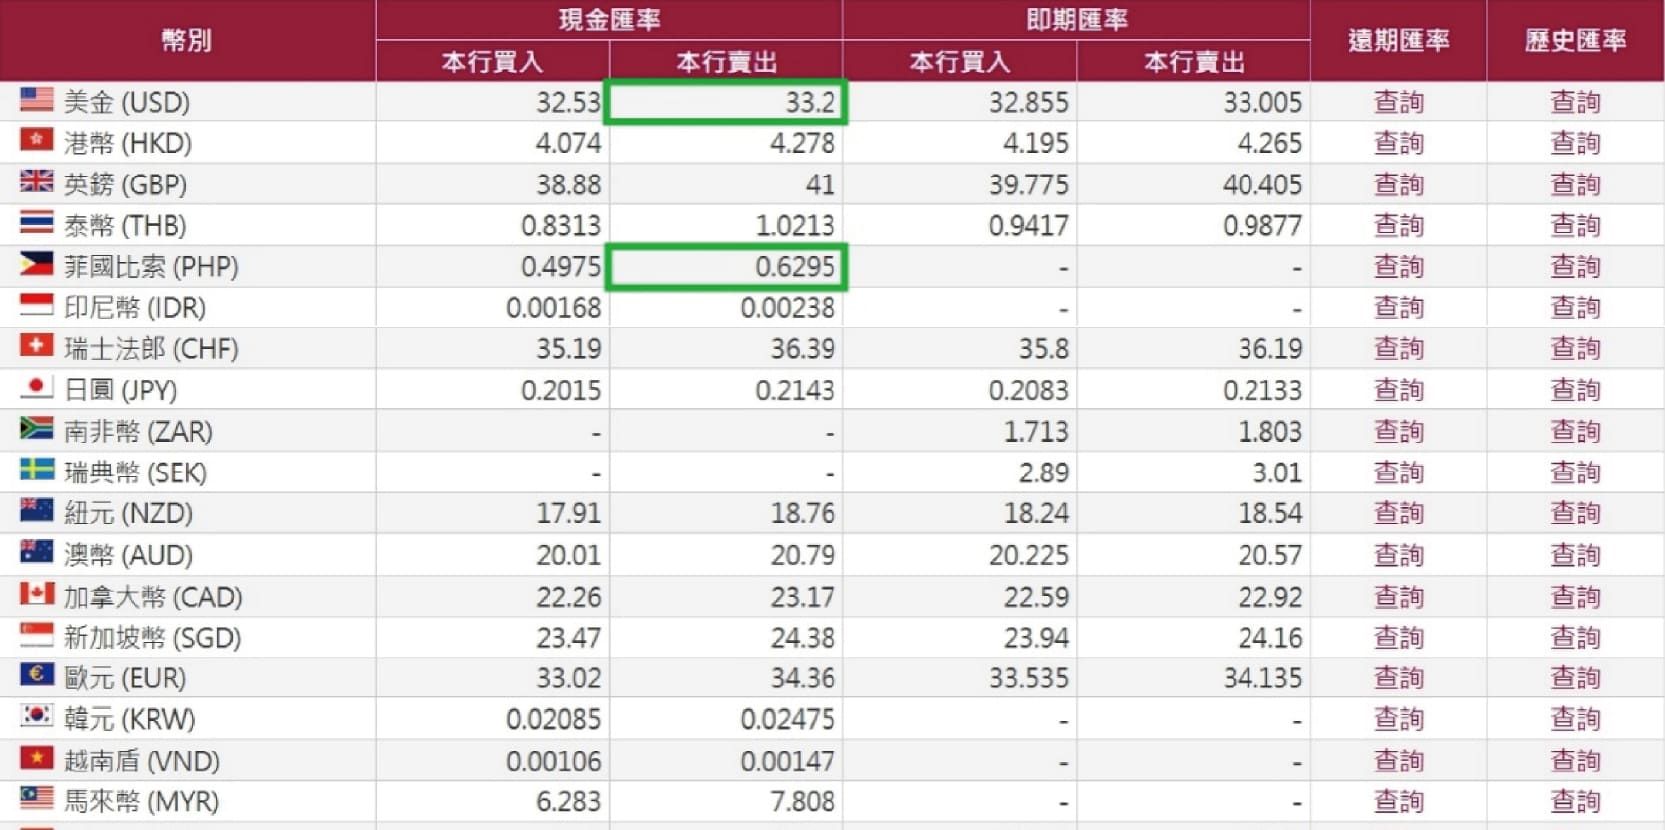1665x830 pixels.
Task: Click the Malaysia flag beside MYR
Action: tap(37, 798)
